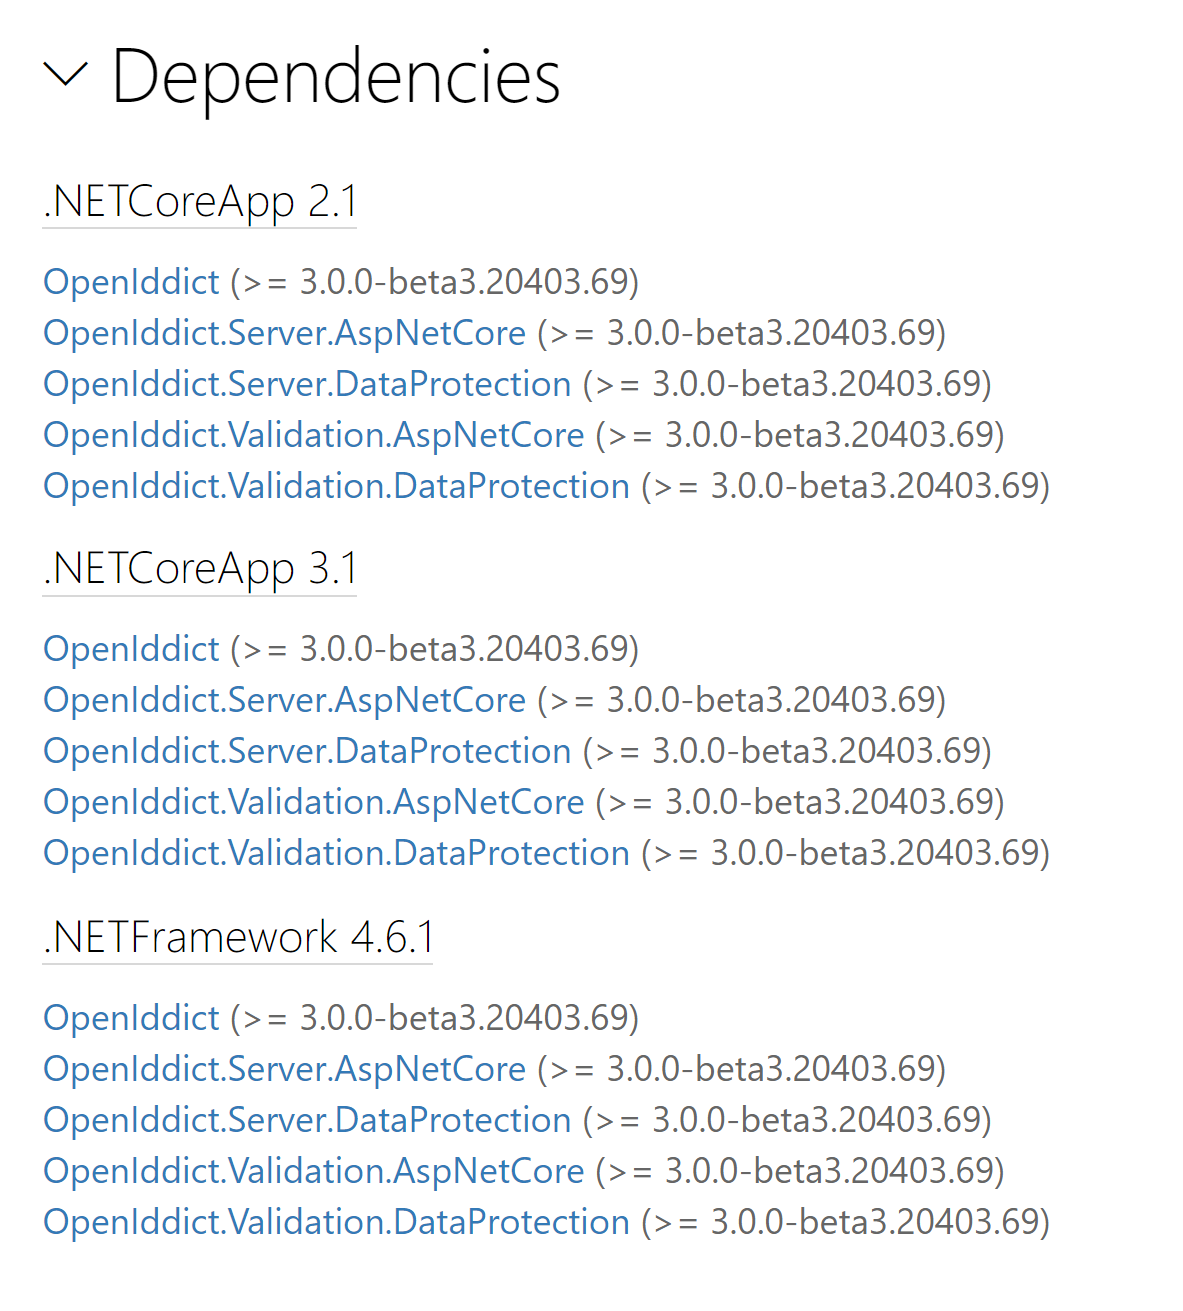Open OpenIddict.Validation.AspNetCore under .NETFramework 4.6.1
The height and width of the screenshot is (1311, 1183).
point(313,1171)
